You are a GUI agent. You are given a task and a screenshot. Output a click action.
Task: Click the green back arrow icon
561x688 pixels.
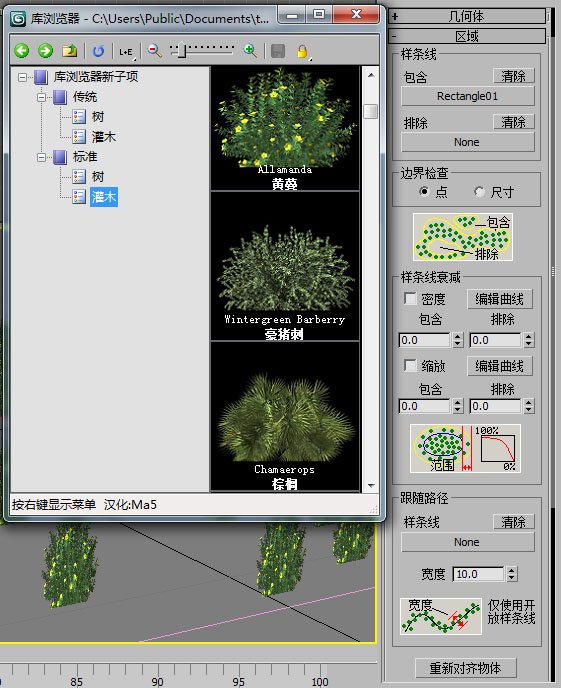[21, 51]
